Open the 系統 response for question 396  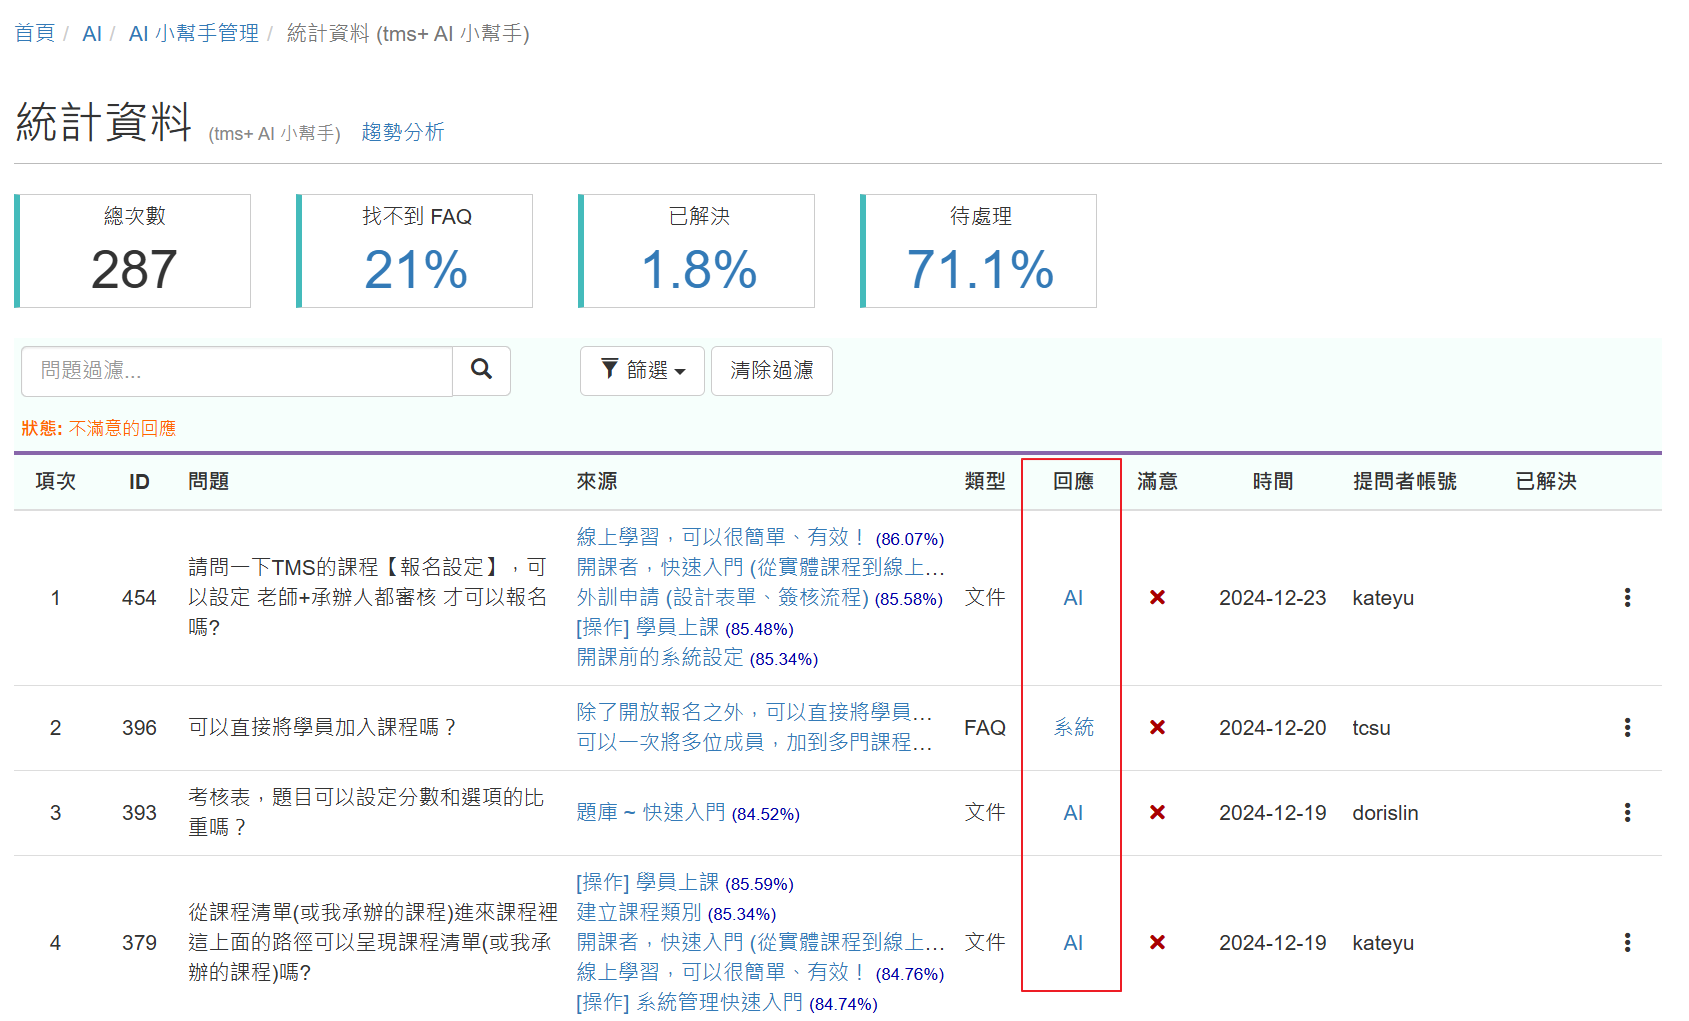(x=1073, y=728)
